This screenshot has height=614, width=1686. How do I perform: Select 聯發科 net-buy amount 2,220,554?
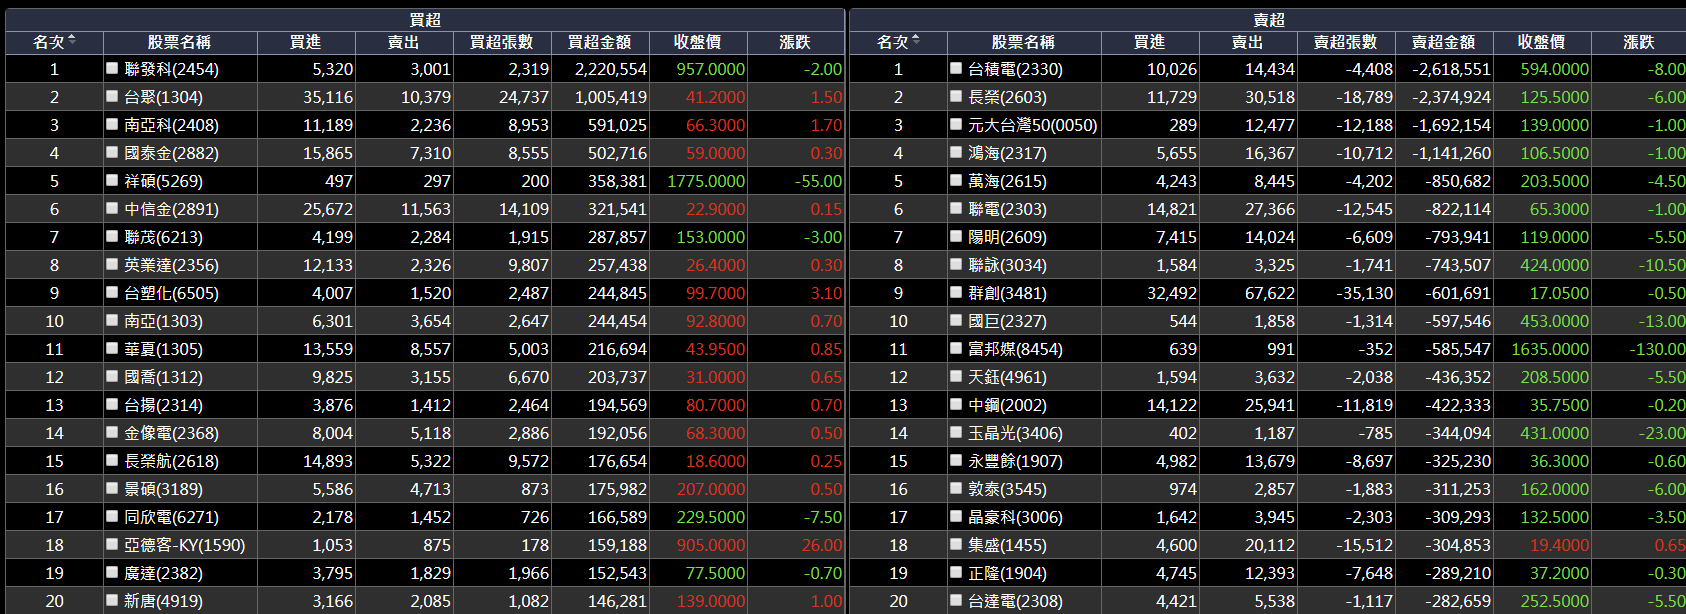coord(610,69)
